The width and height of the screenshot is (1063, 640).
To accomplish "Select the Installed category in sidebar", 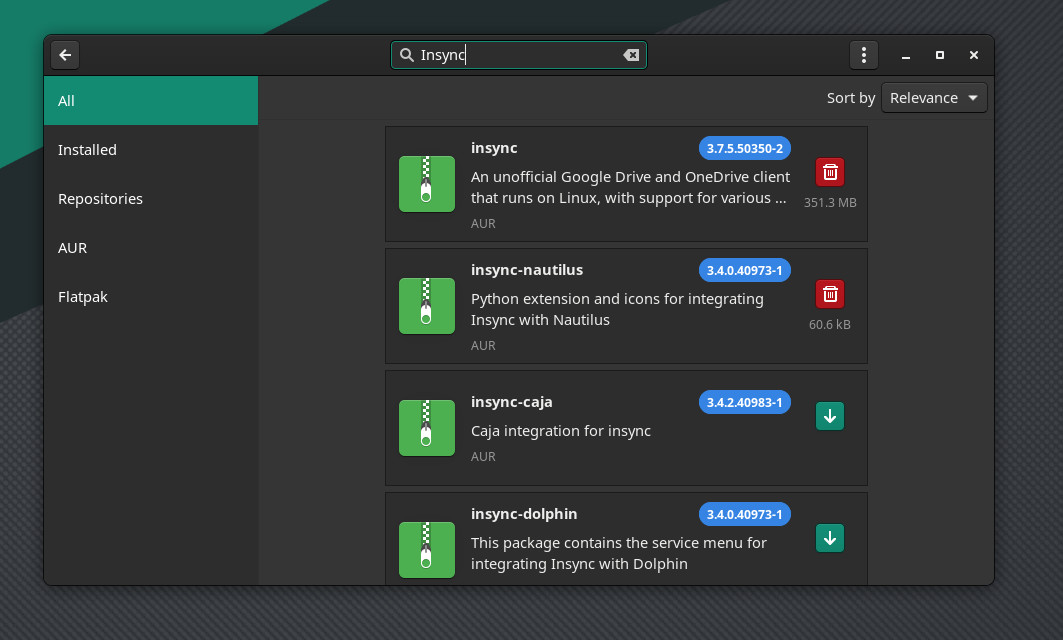I will (87, 150).
